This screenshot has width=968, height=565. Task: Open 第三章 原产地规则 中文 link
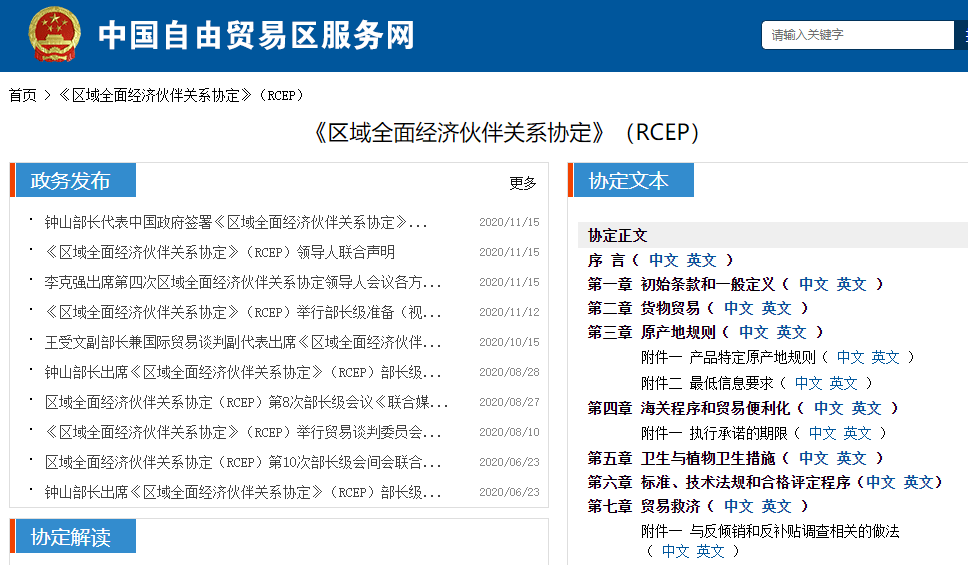pyautogui.click(x=754, y=332)
